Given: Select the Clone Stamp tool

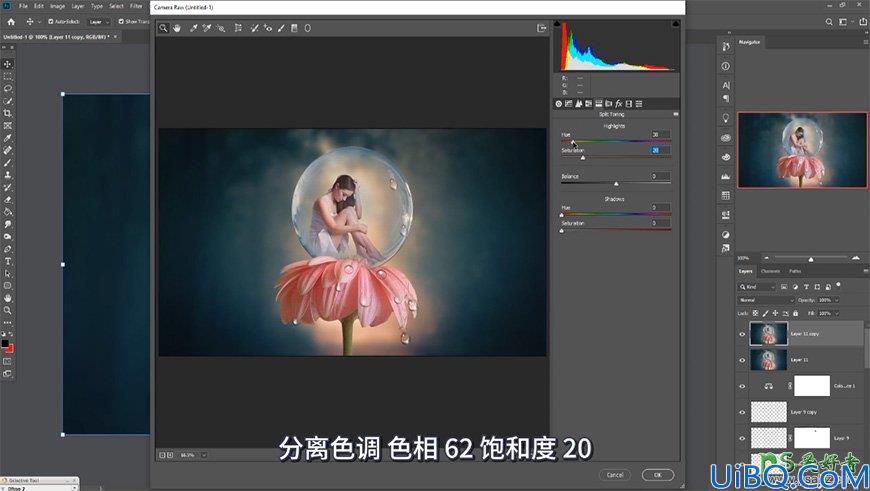Looking at the screenshot, I should coord(8,175).
